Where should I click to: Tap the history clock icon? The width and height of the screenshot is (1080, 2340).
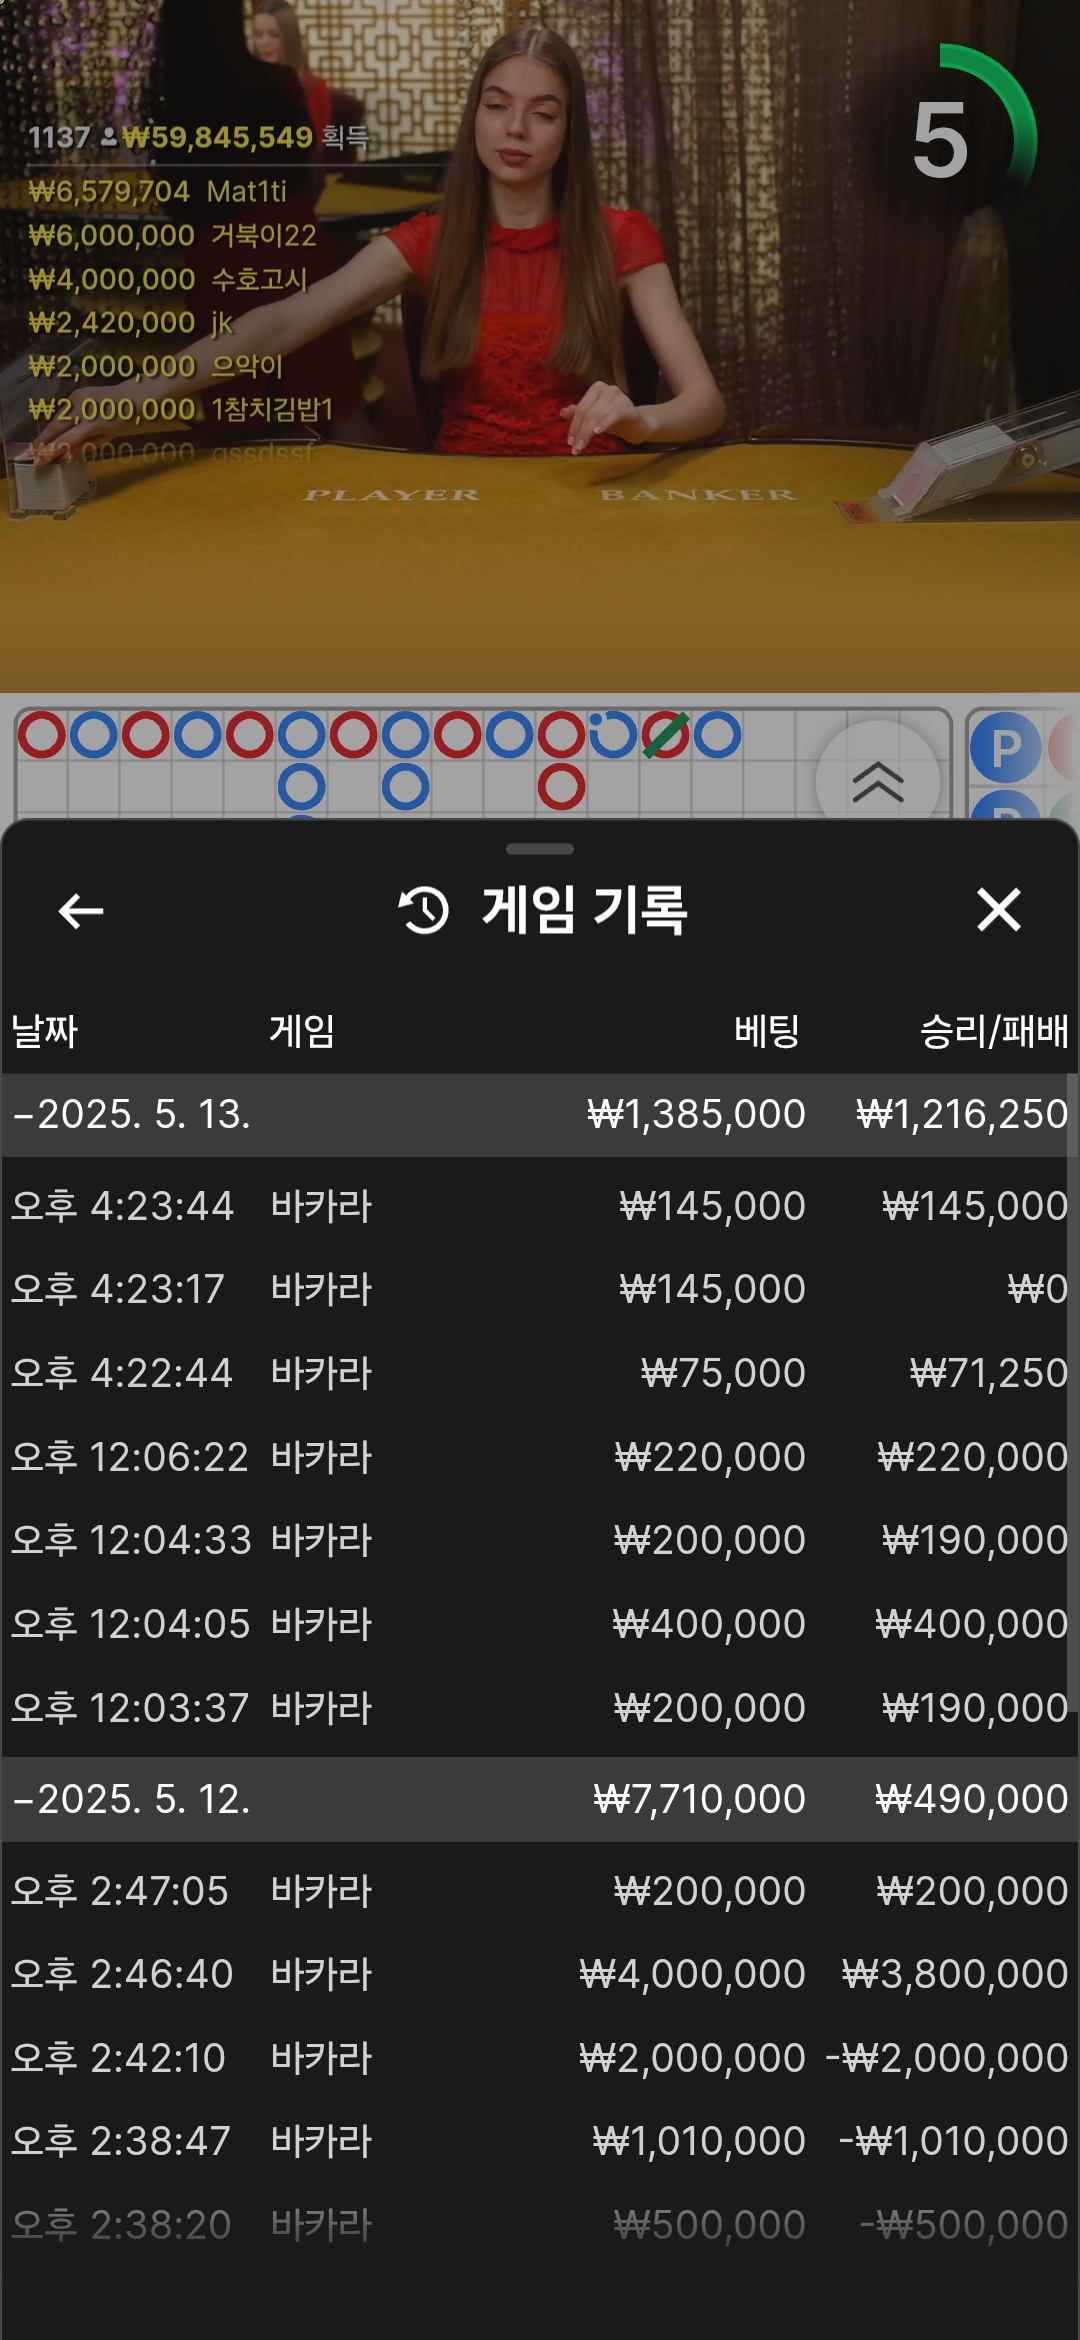[424, 910]
